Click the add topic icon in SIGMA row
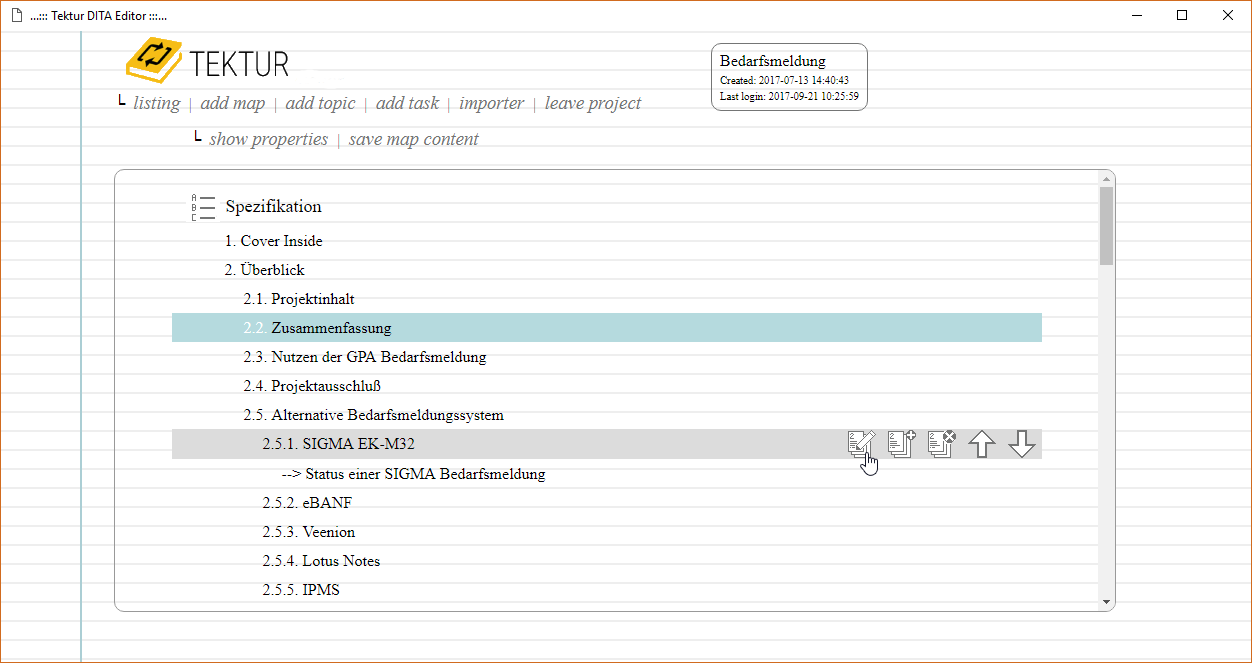Image resolution: width=1252 pixels, height=663 pixels. [902, 443]
